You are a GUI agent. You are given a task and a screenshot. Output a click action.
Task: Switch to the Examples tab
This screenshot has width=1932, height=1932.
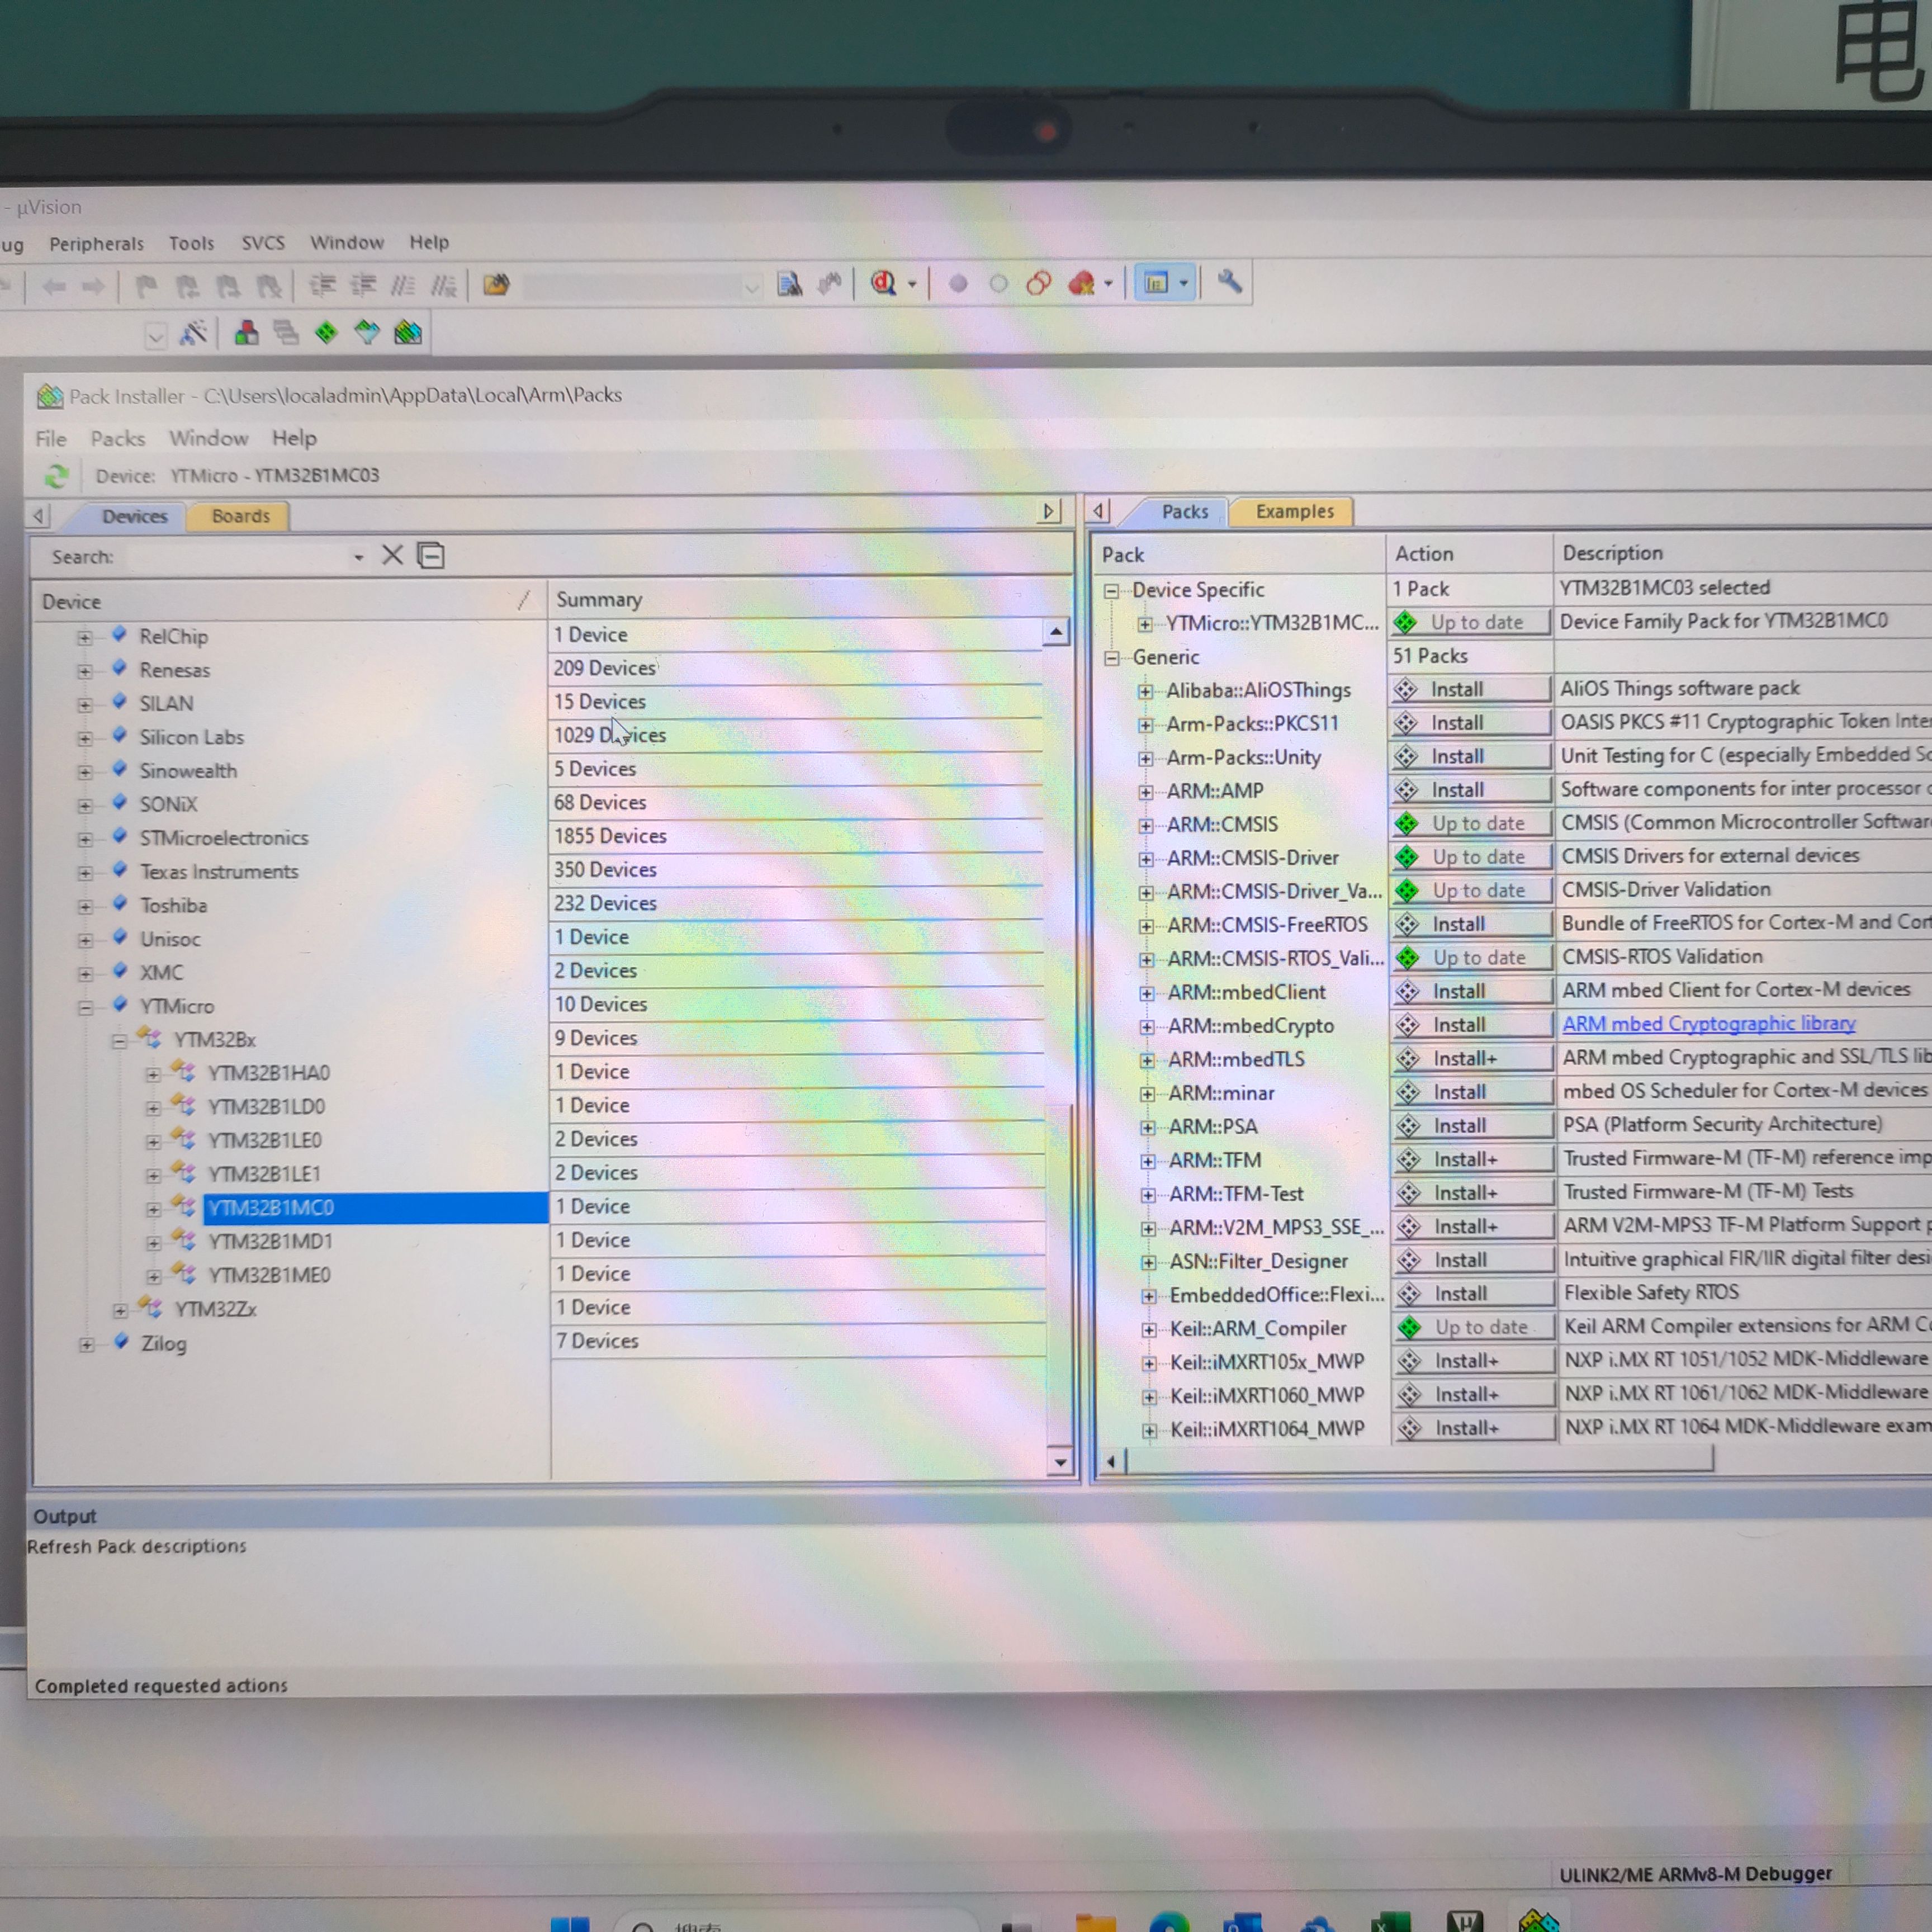(1294, 511)
